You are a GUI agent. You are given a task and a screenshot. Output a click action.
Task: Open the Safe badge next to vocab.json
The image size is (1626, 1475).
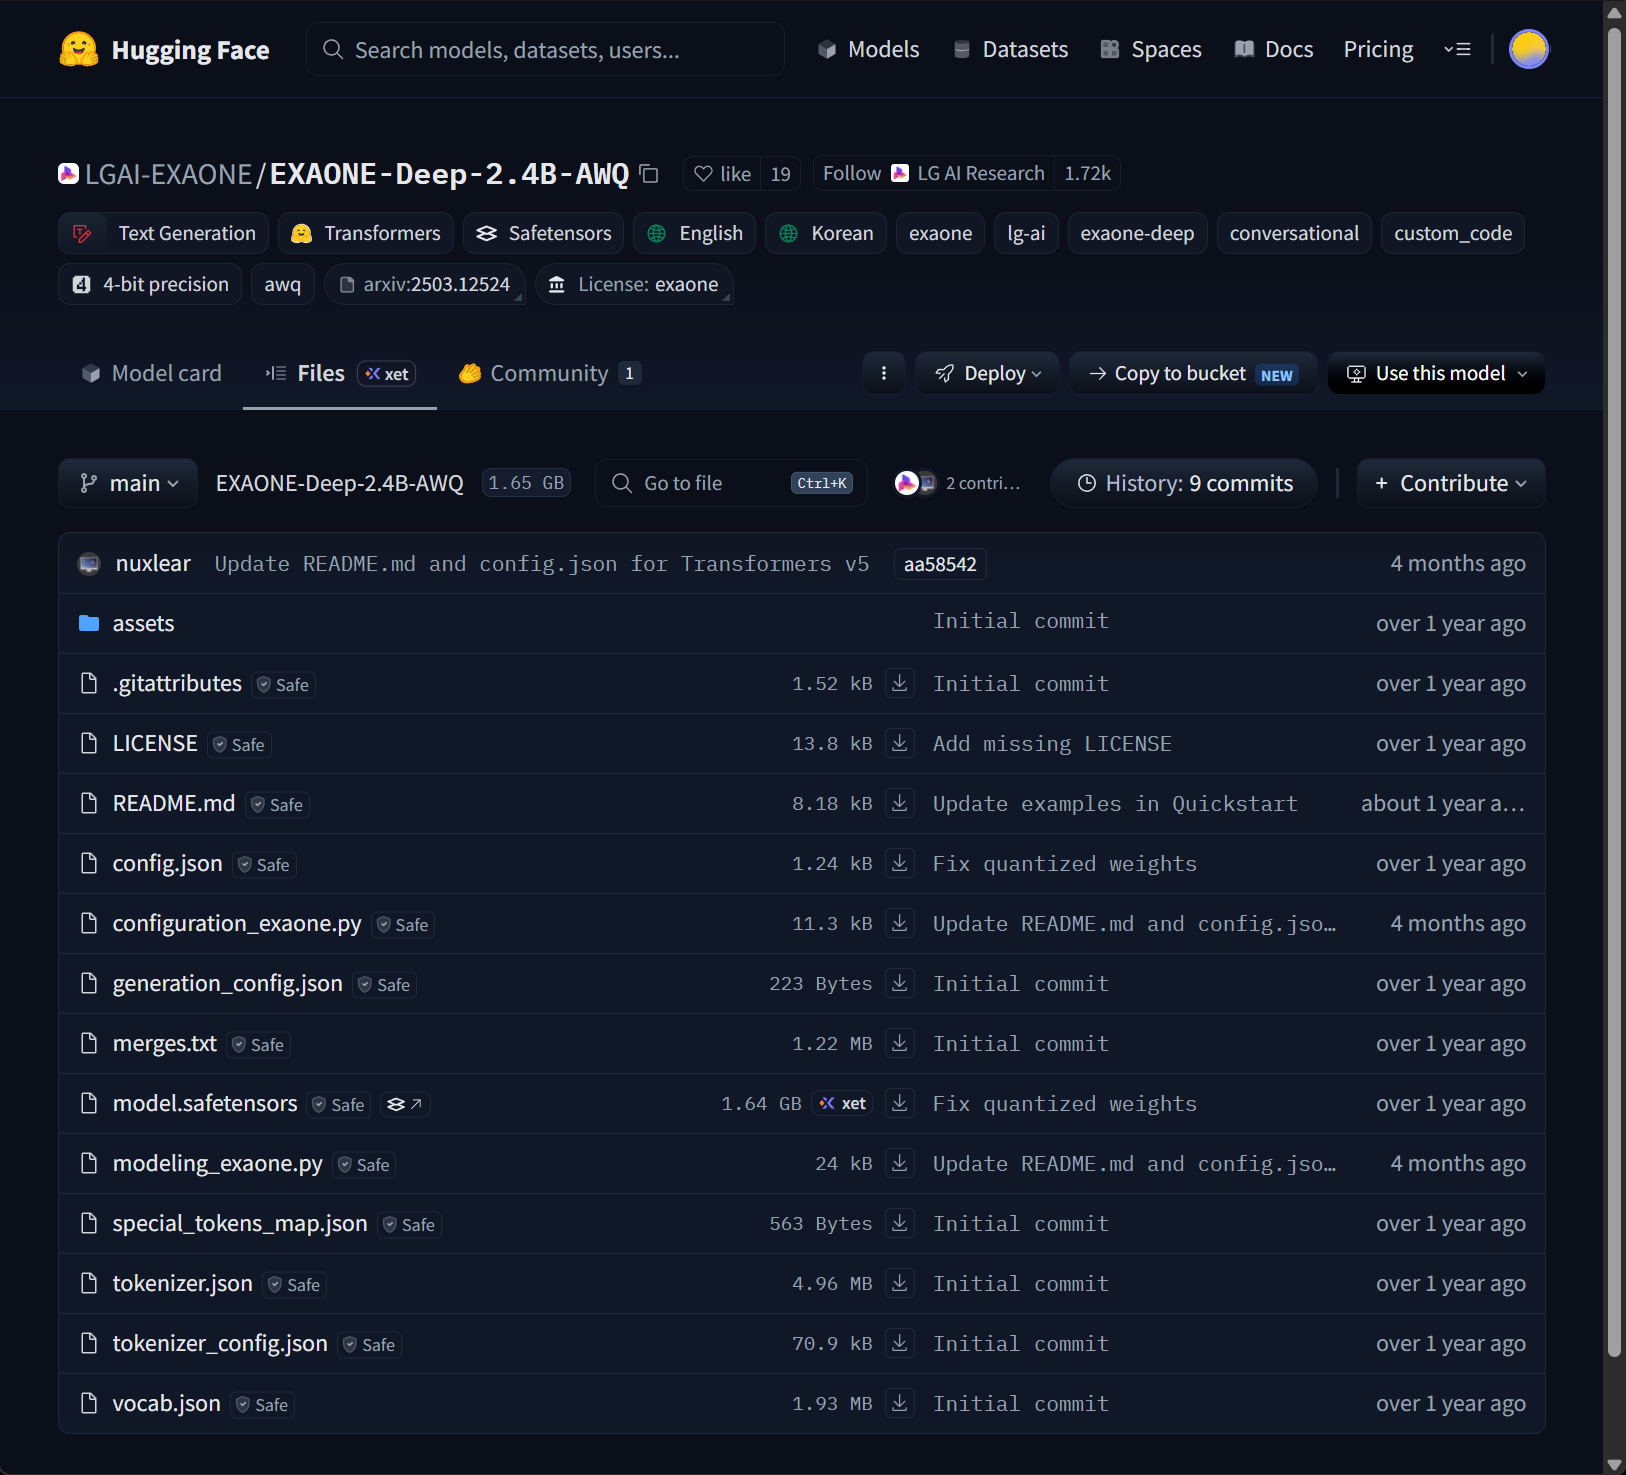click(262, 1404)
